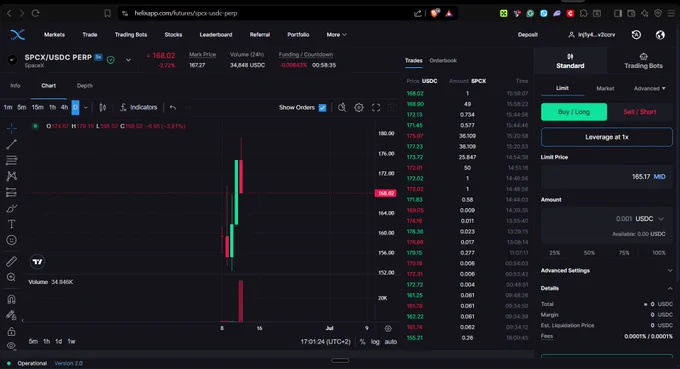This screenshot has height=369, width=680.
Task: Open the chart interval dropdown arrow
Action: [x=85, y=108]
